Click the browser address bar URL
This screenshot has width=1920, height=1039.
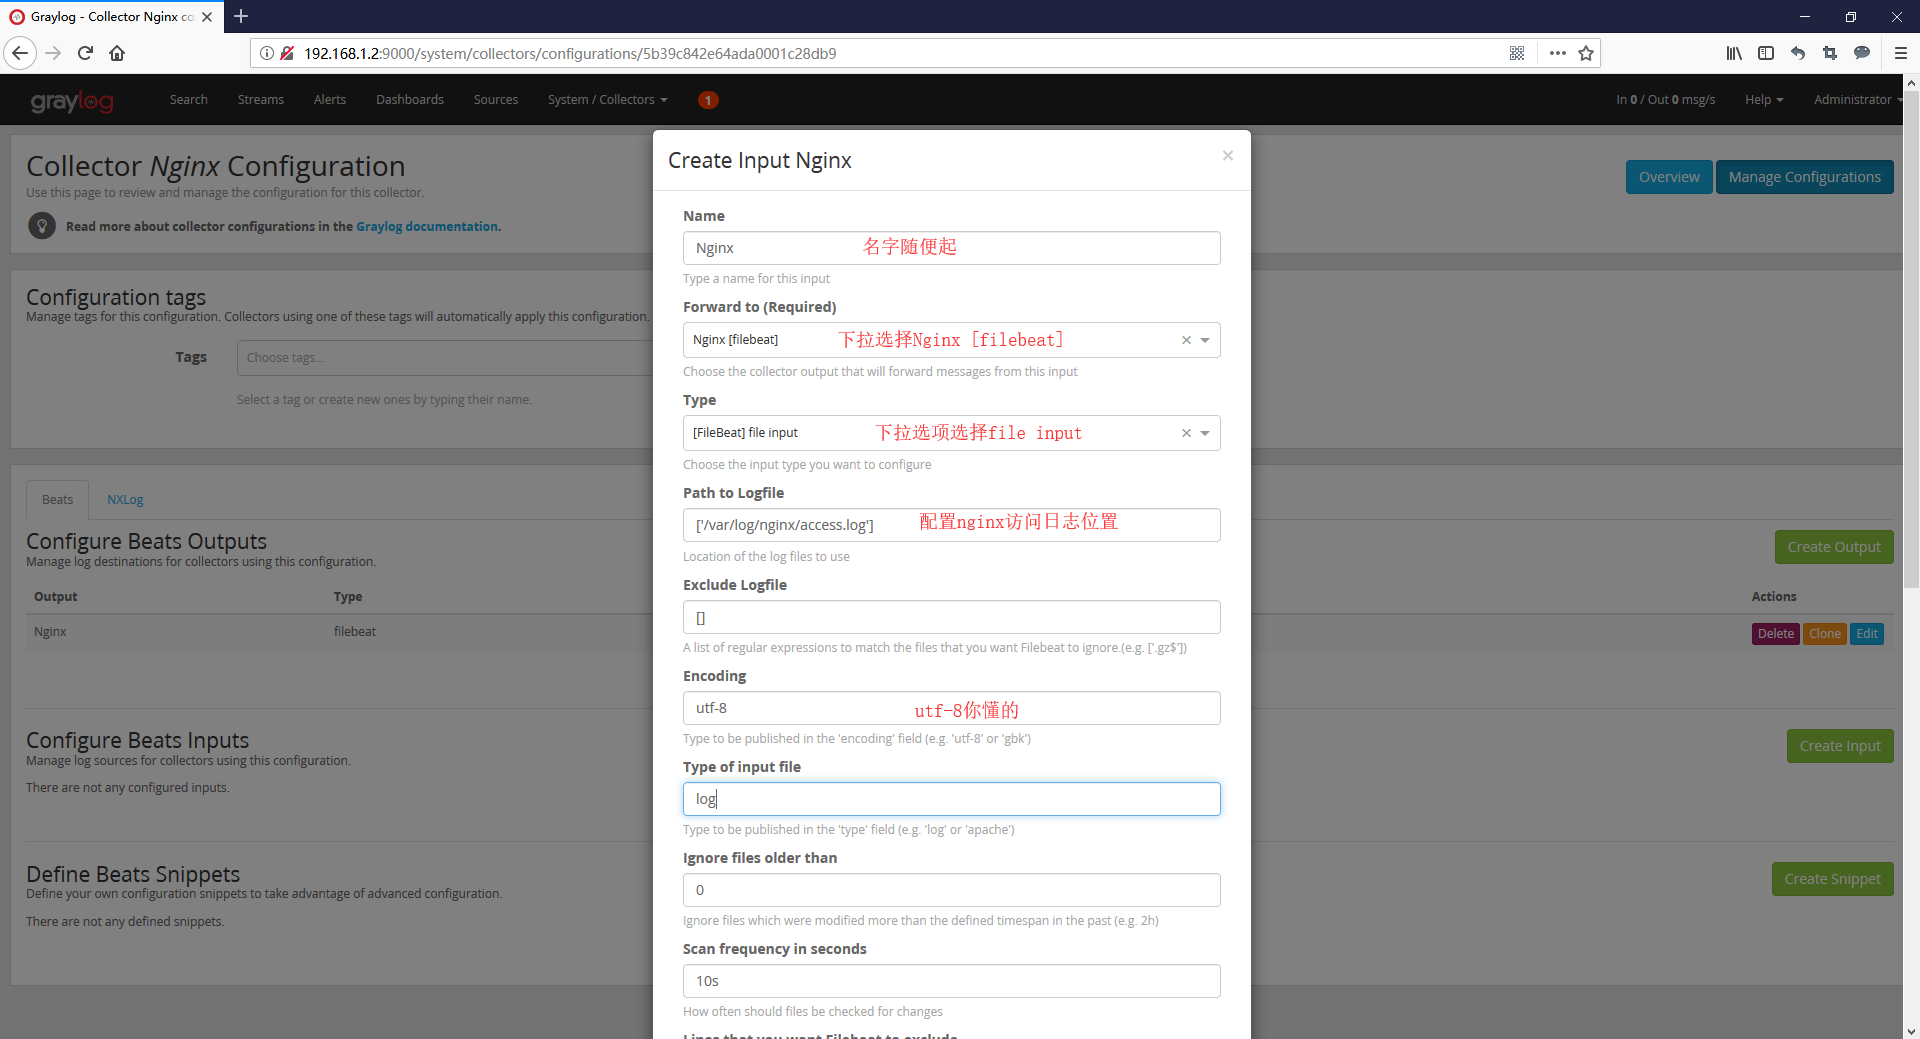pyautogui.click(x=570, y=53)
